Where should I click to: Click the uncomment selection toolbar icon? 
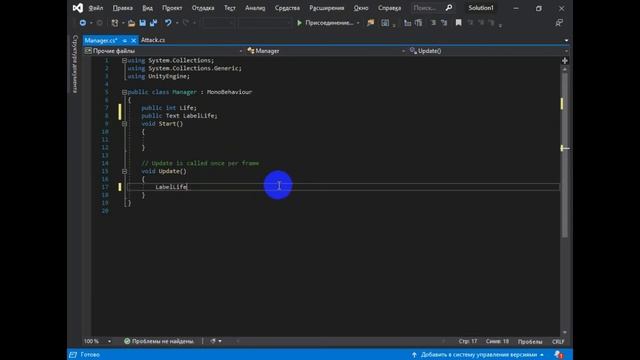(444, 23)
